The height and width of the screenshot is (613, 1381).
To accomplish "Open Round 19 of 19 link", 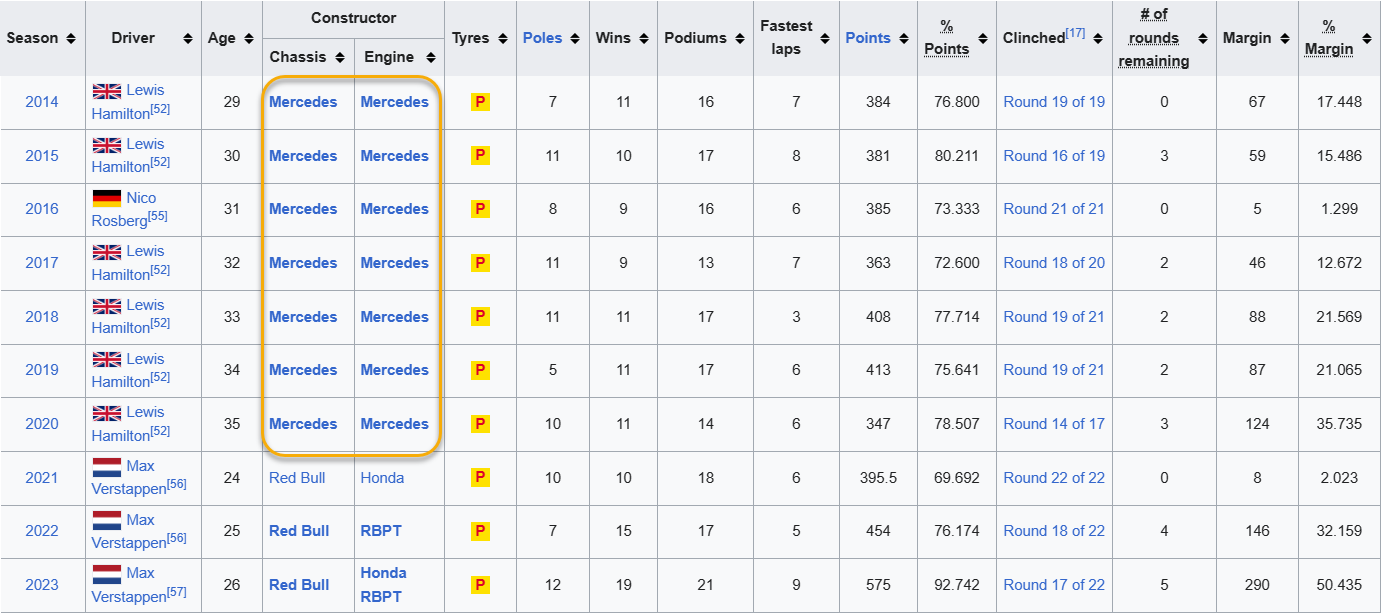I will tap(1054, 102).
